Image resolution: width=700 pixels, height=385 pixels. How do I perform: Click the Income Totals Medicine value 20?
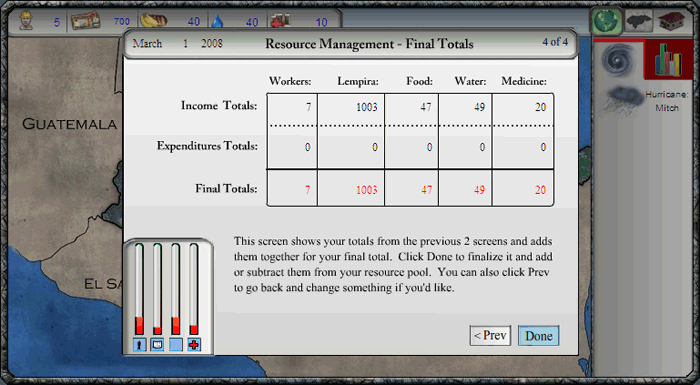[x=540, y=107]
